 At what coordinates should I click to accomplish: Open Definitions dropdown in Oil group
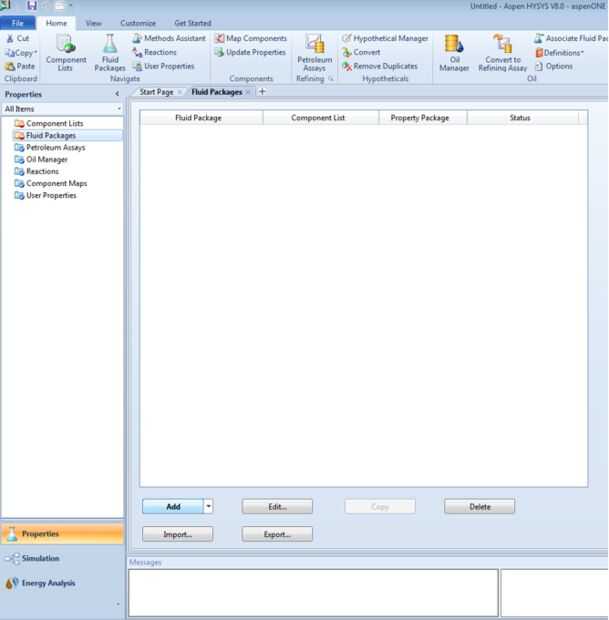[559, 53]
